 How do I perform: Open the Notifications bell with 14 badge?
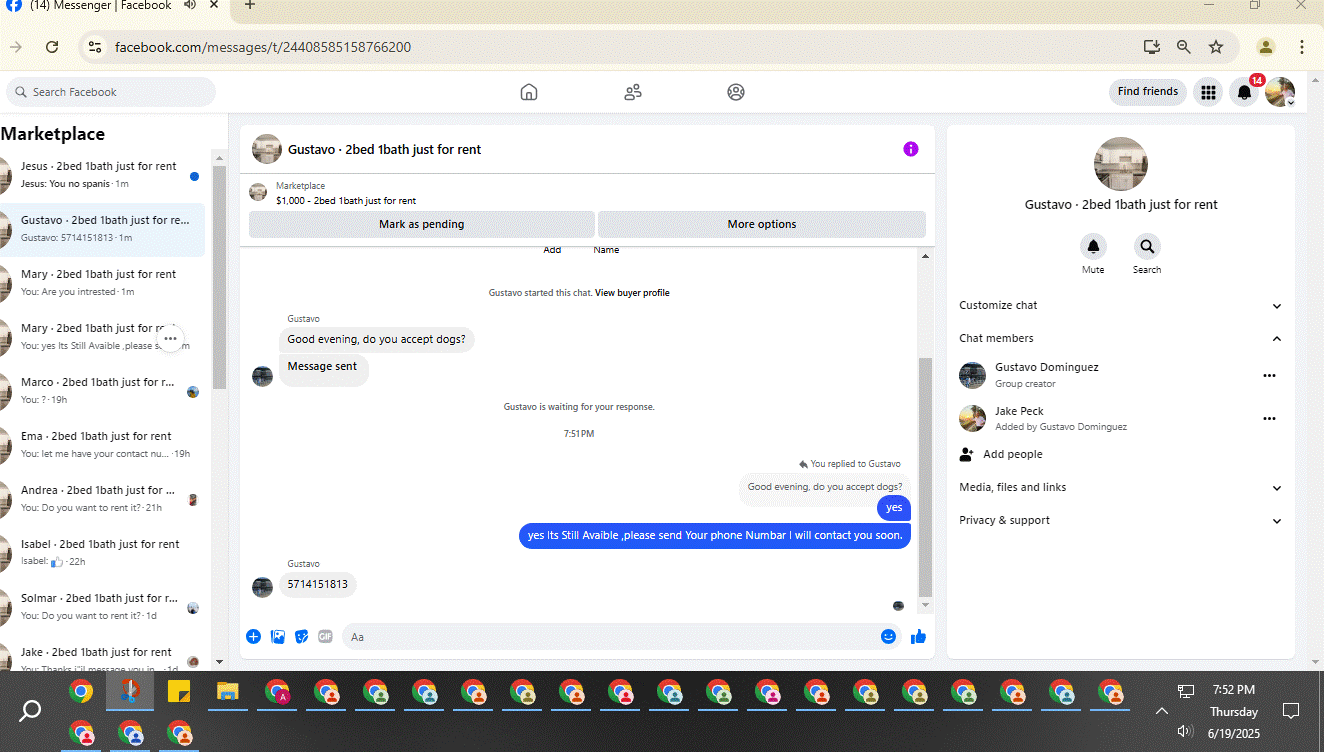tap(1244, 92)
